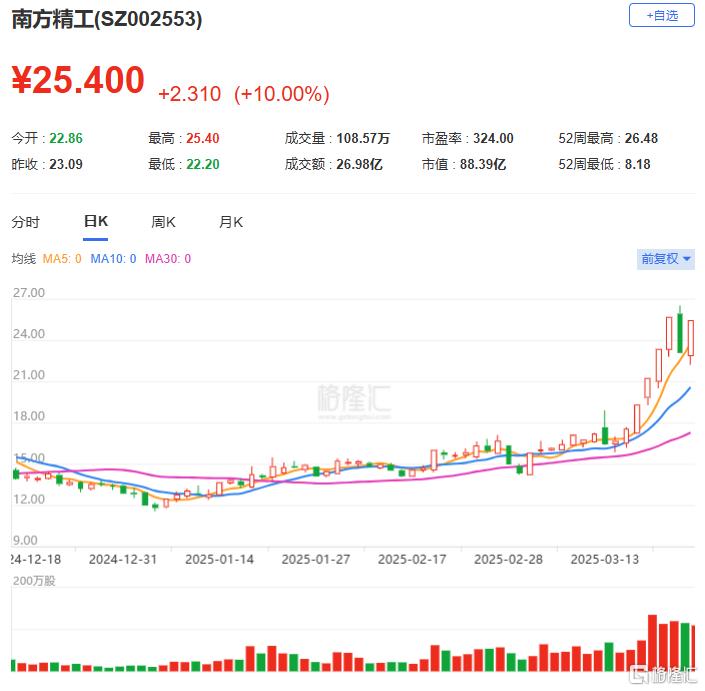Click the 市值 value 88.39亿
This screenshot has width=705, height=691.
click(483, 164)
